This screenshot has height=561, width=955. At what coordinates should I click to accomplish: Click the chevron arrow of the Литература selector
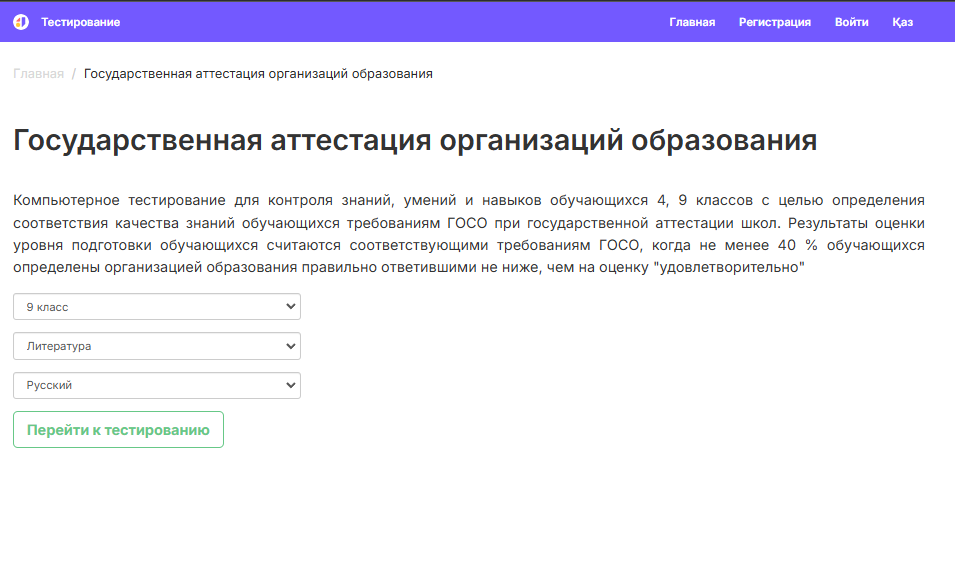tap(291, 346)
